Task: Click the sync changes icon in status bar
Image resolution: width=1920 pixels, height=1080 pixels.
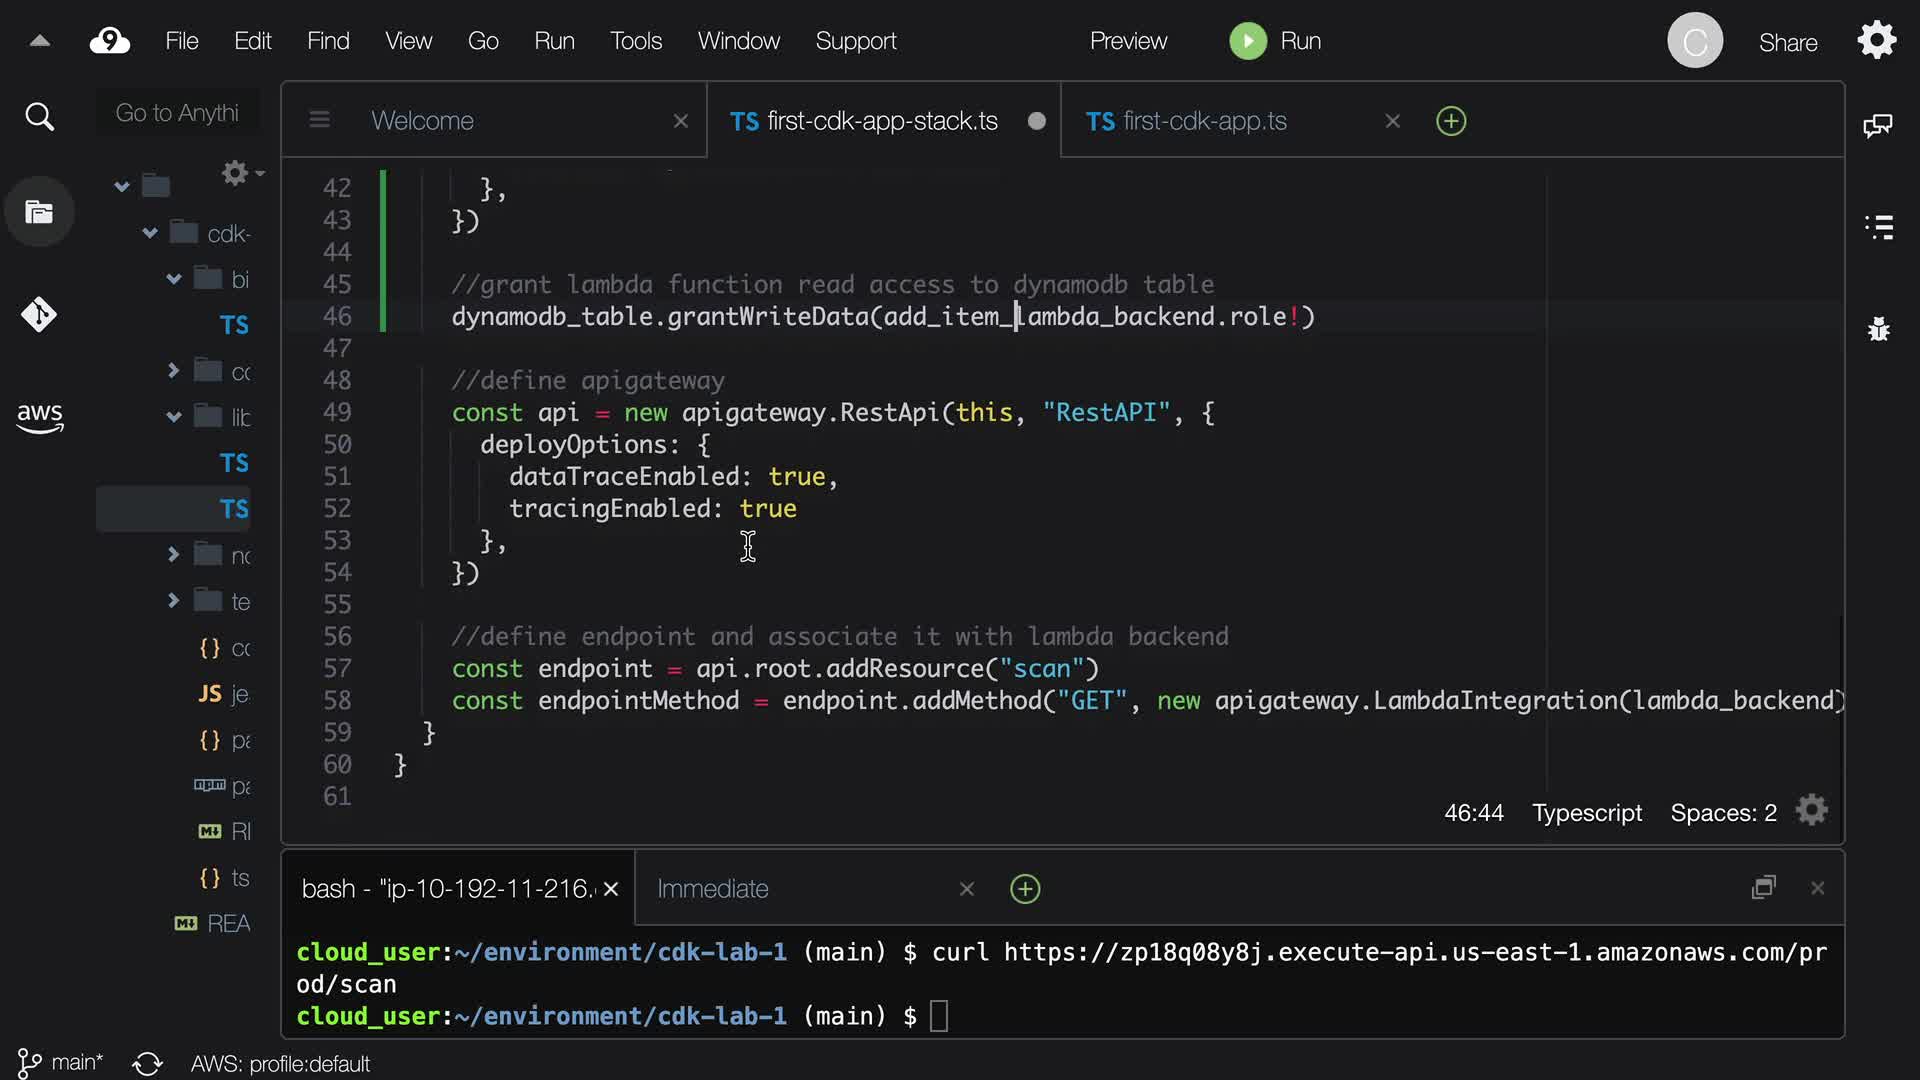Action: pos(147,1063)
